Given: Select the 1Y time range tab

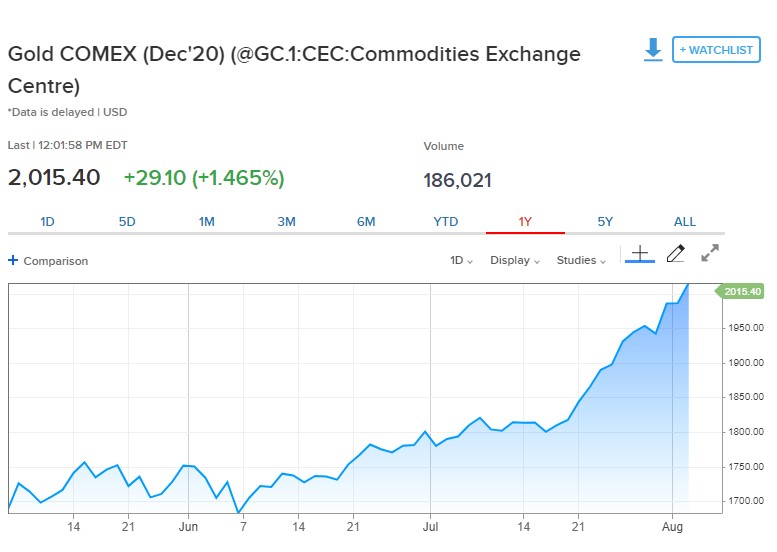Looking at the screenshot, I should (525, 222).
